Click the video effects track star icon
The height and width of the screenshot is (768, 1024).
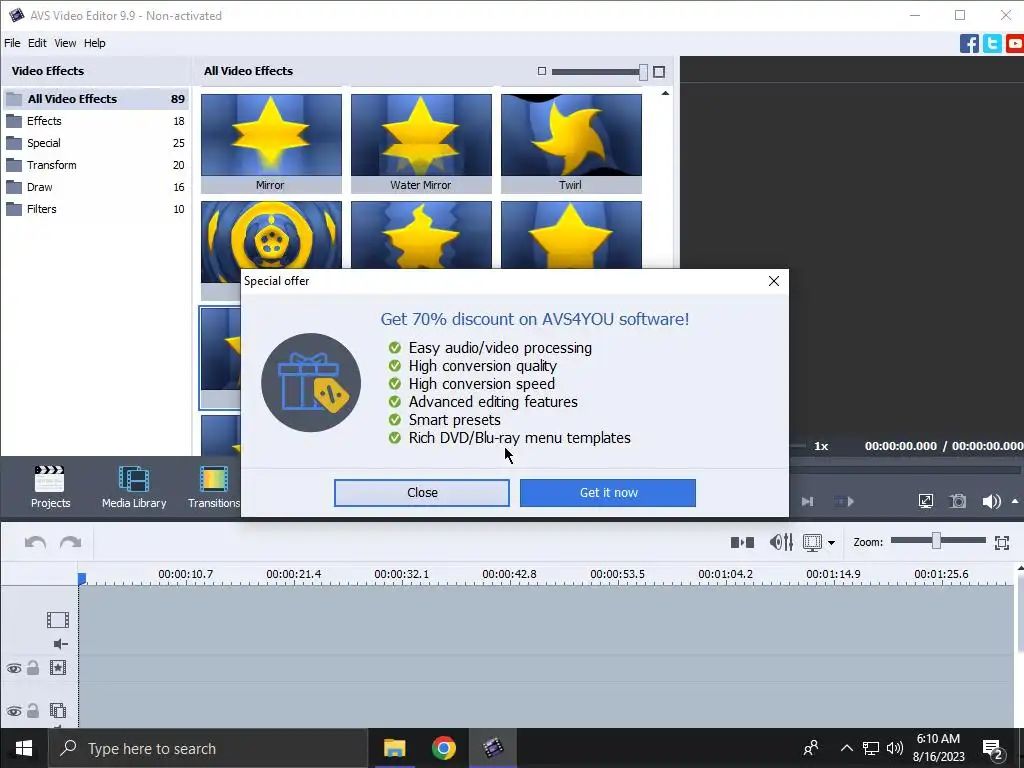[x=58, y=667]
